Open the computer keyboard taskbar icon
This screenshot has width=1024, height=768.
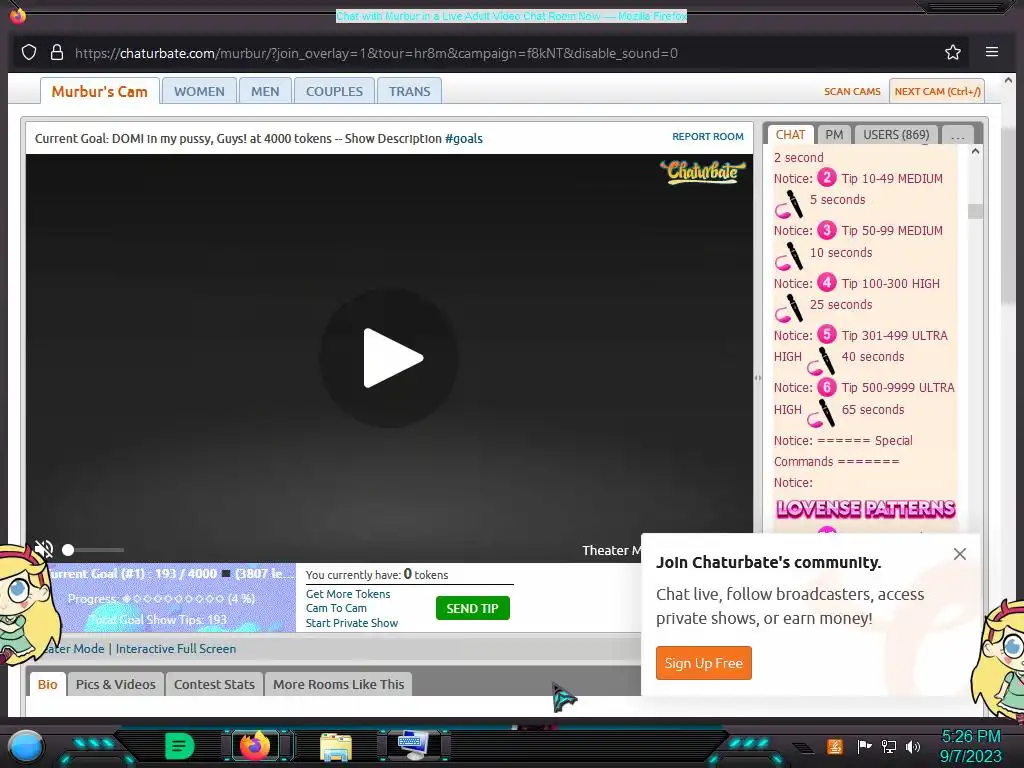pyautogui.click(x=413, y=746)
